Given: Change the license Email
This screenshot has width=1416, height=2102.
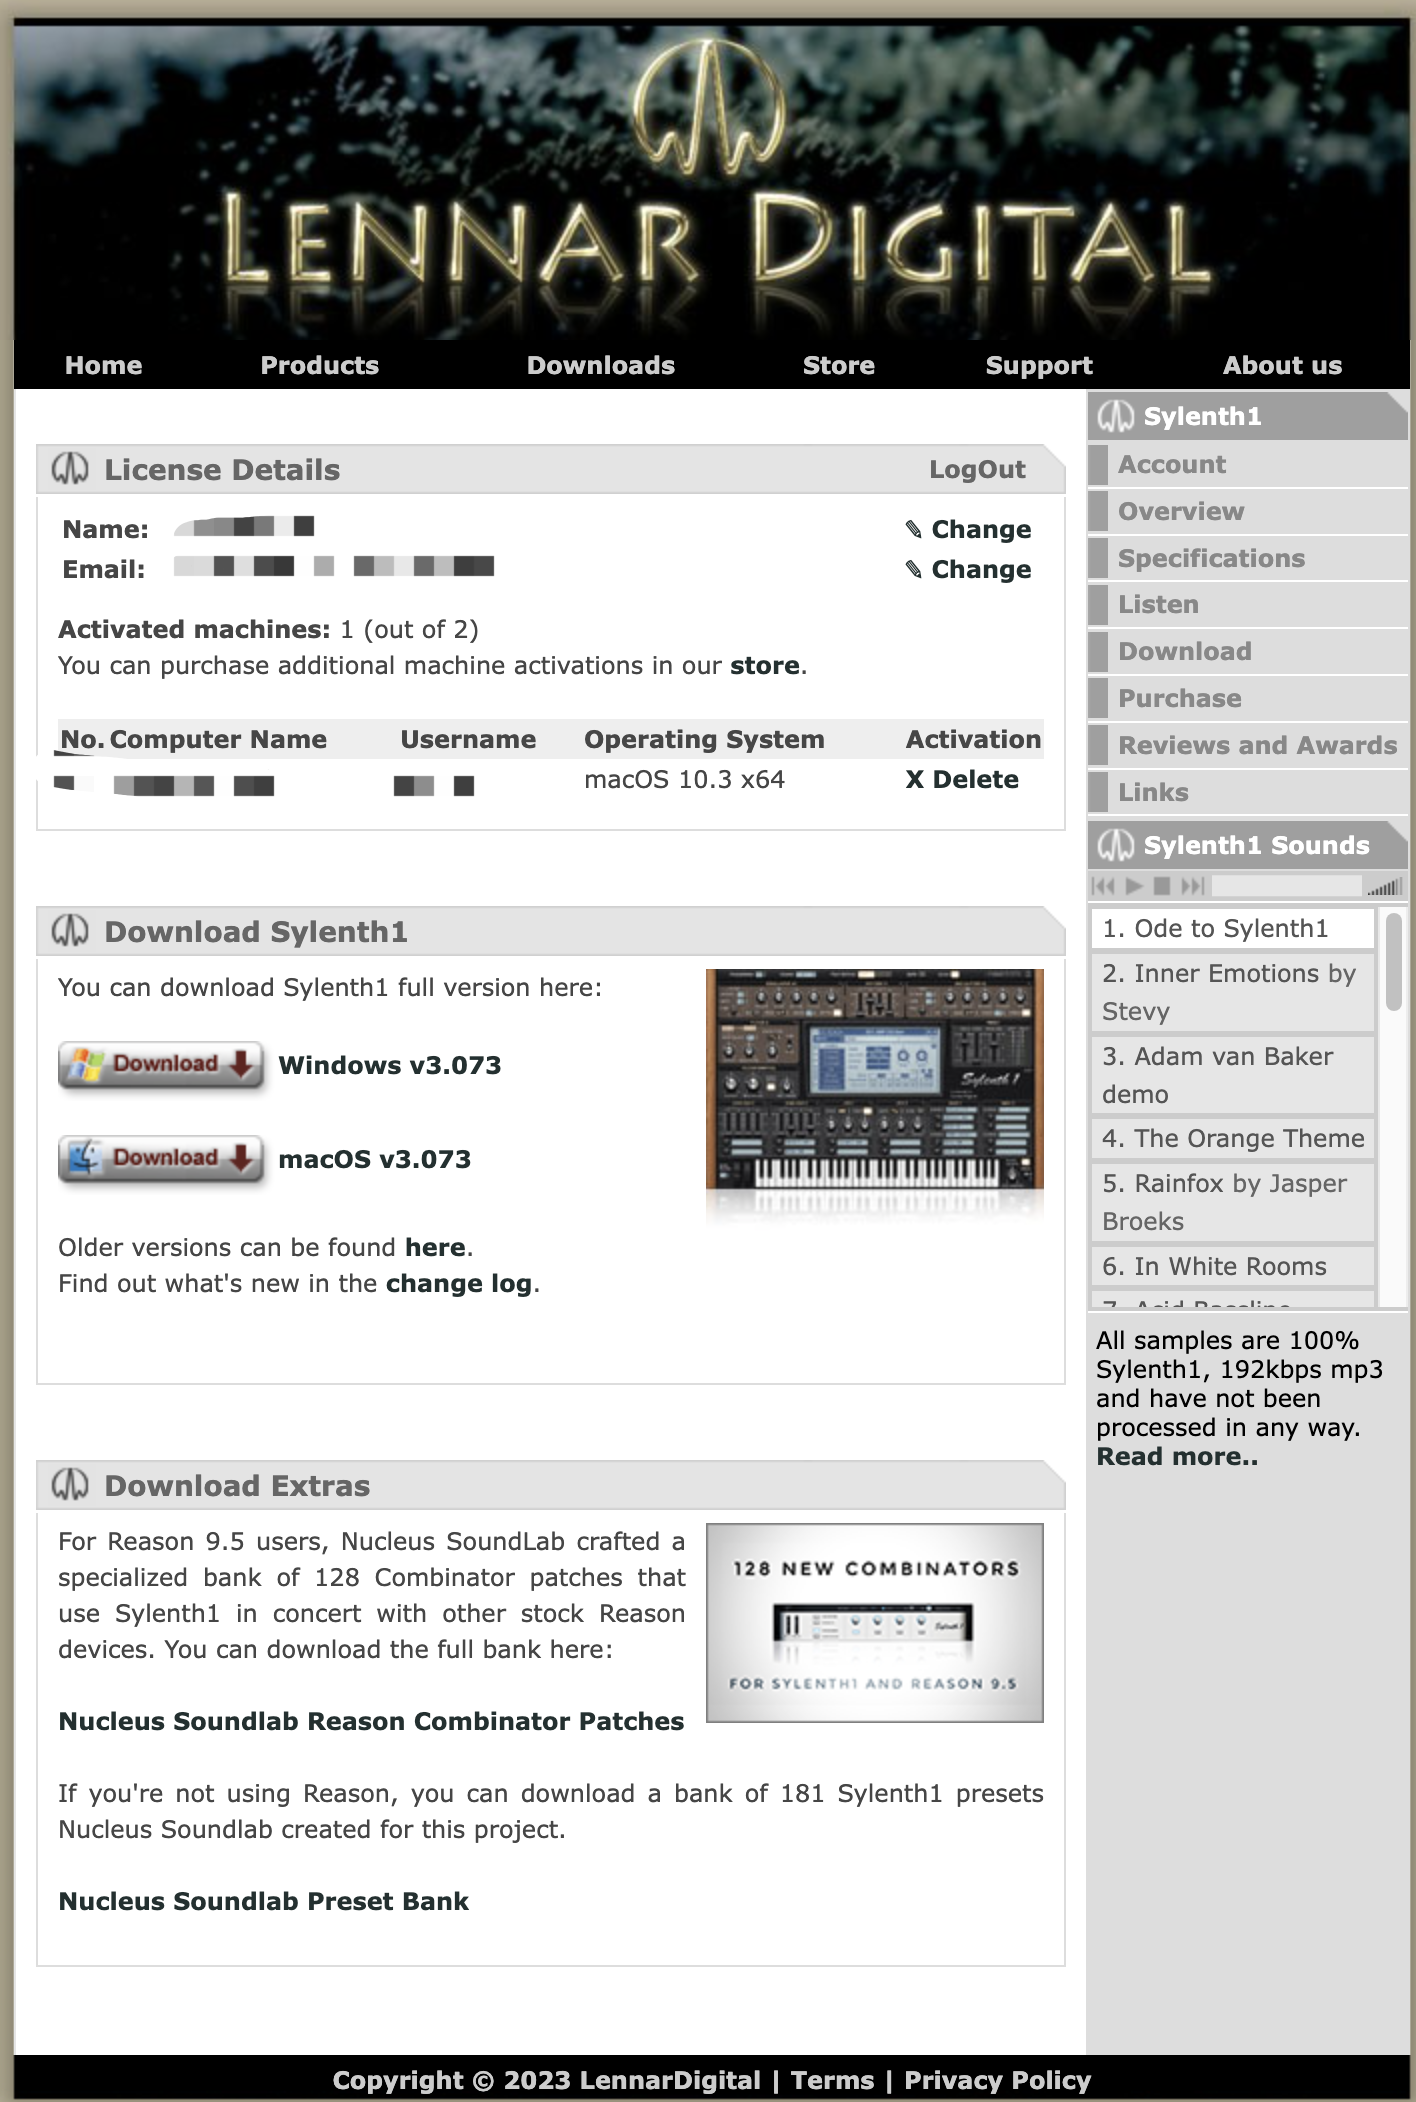Looking at the screenshot, I should pos(969,569).
